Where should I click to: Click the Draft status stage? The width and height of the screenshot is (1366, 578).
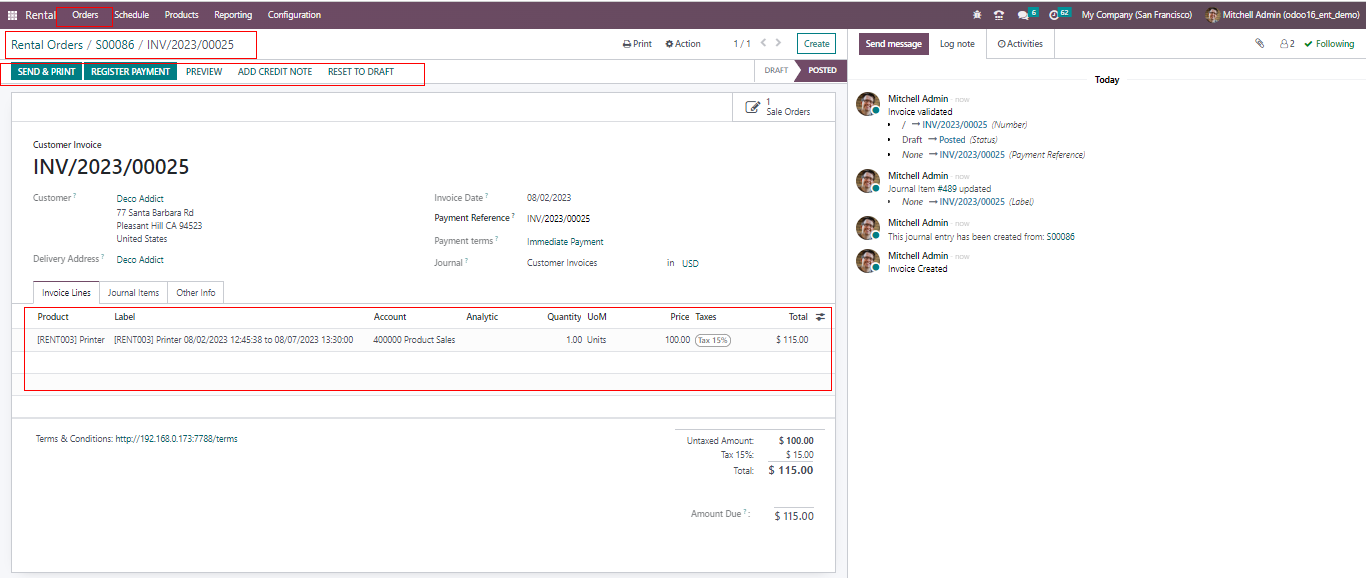776,71
